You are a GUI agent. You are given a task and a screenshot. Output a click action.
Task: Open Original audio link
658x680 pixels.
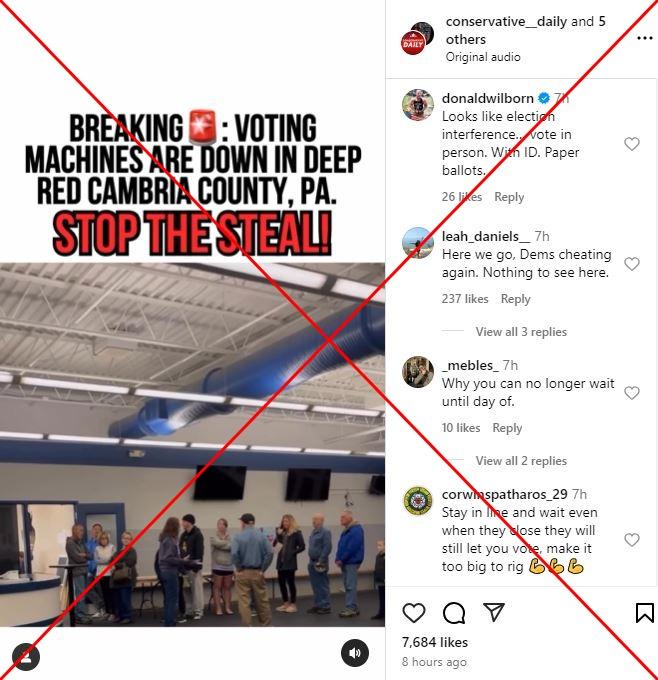[483, 57]
